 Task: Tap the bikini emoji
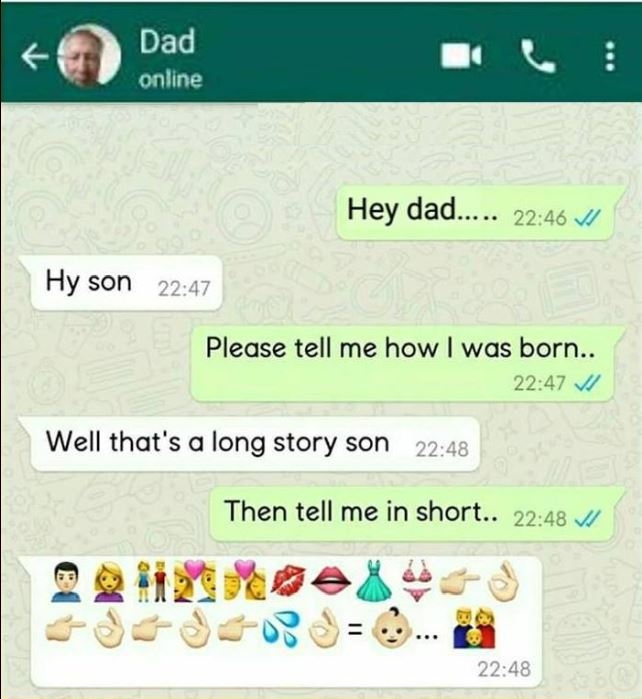pyautogui.click(x=417, y=580)
